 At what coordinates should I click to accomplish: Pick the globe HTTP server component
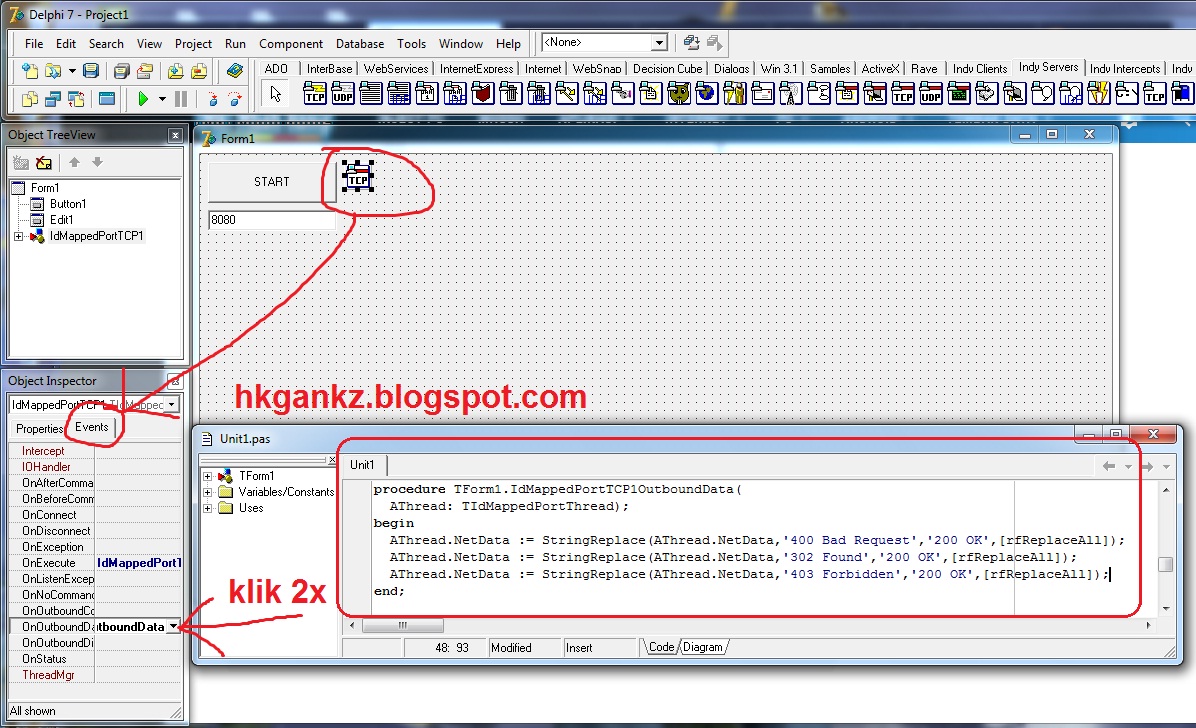[707, 94]
